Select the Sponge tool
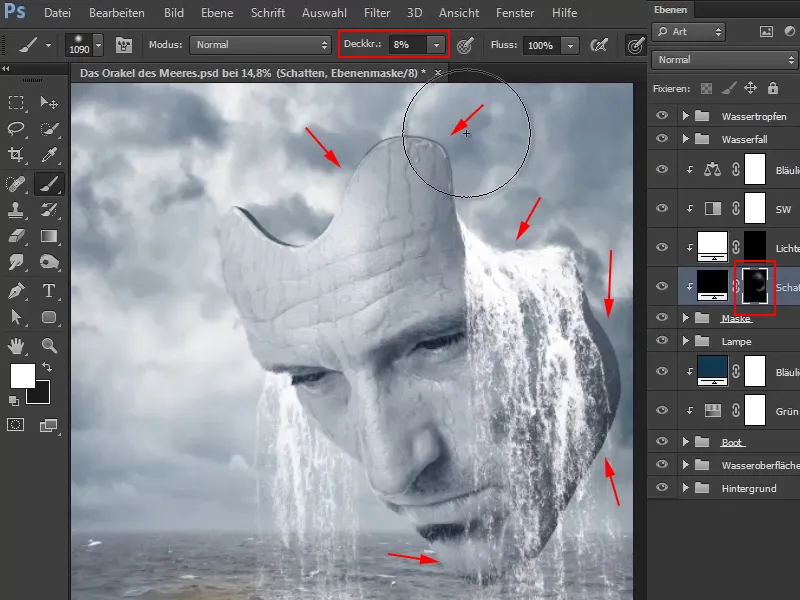Screen dimensions: 800x600 (49, 262)
